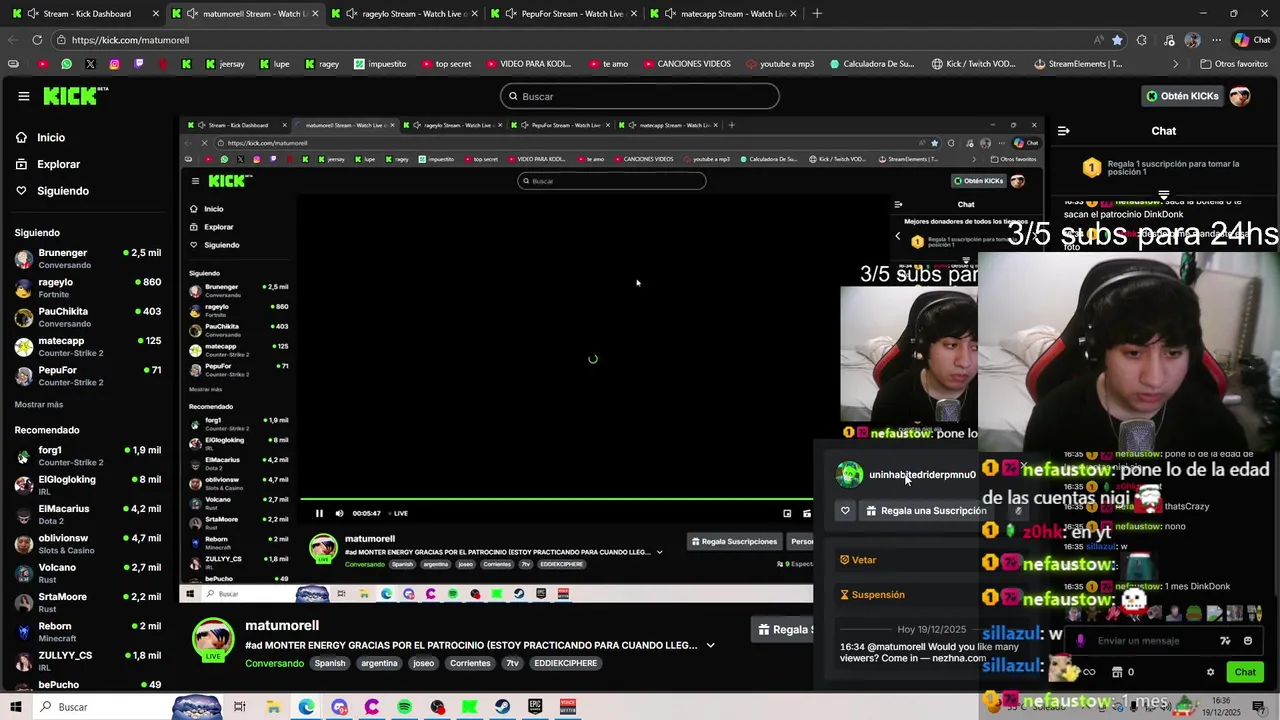Image resolution: width=1280 pixels, height=720 pixels.
Task: Open Instagram bookmark icon
Action: click(x=114, y=64)
